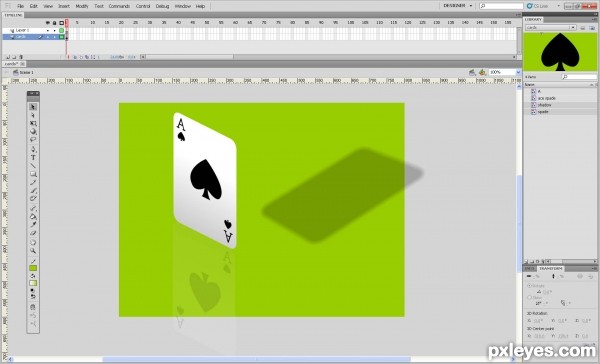The image size is (600, 364).
Task: Open the fill color swatch
Action: [33, 283]
